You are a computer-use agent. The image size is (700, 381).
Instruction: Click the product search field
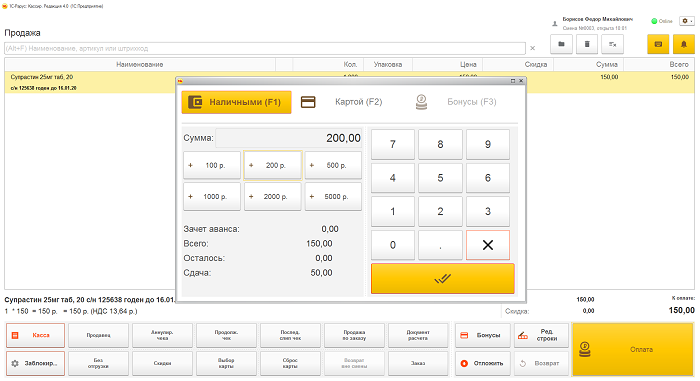point(265,48)
